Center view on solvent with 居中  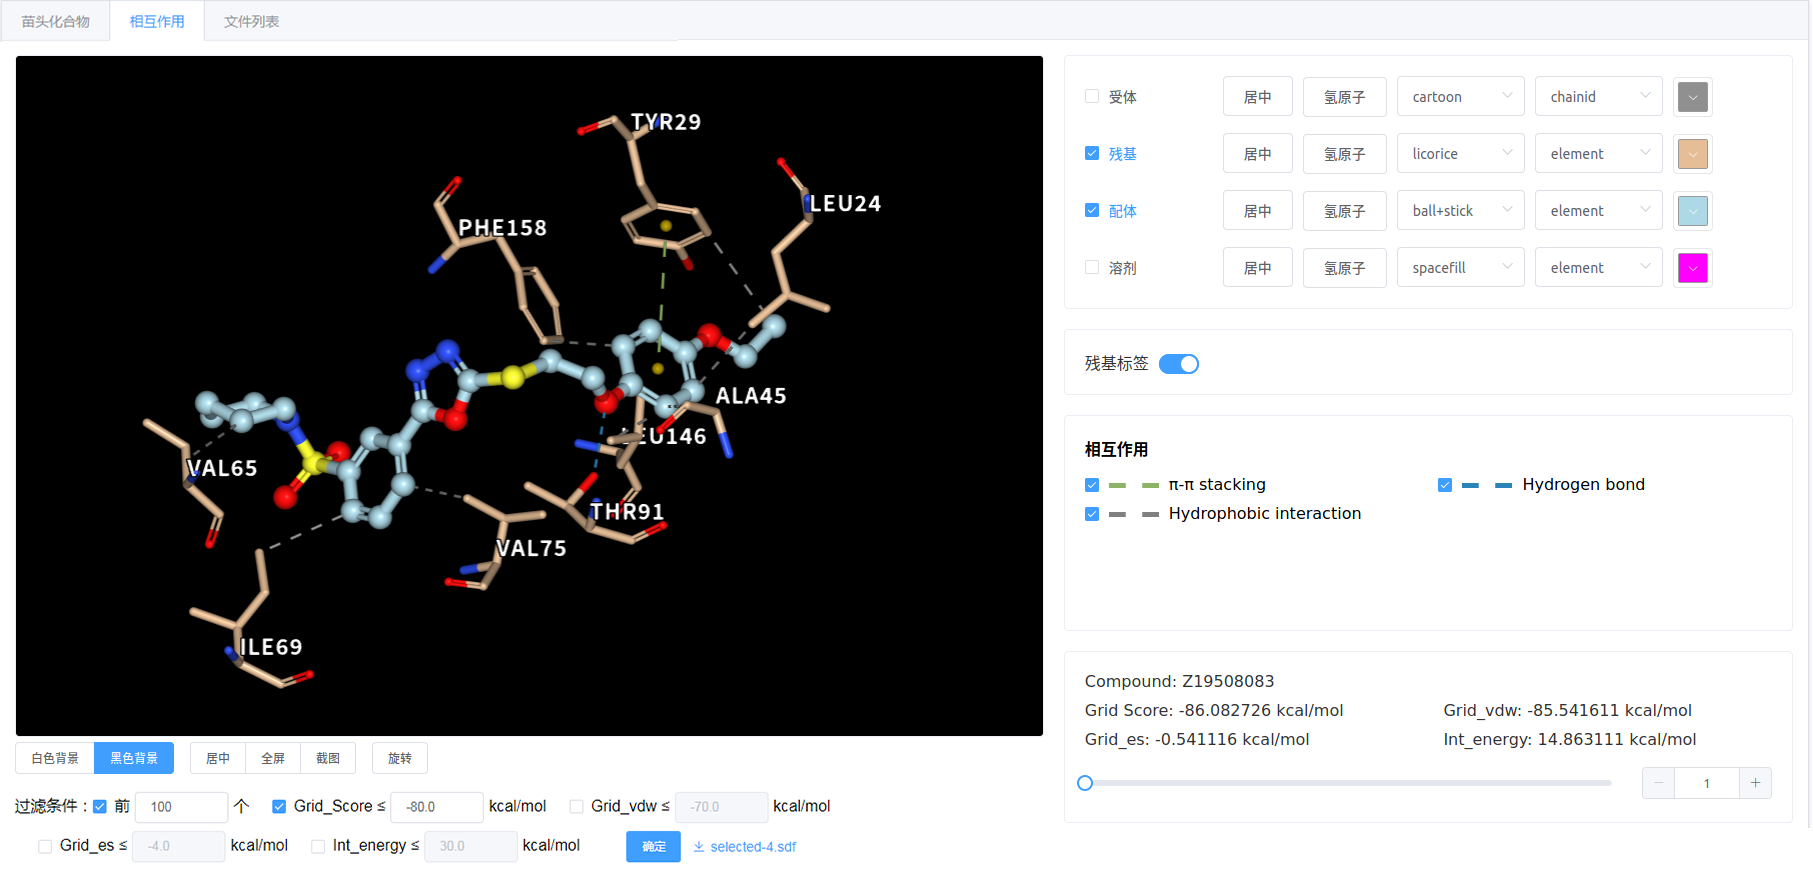(1258, 268)
